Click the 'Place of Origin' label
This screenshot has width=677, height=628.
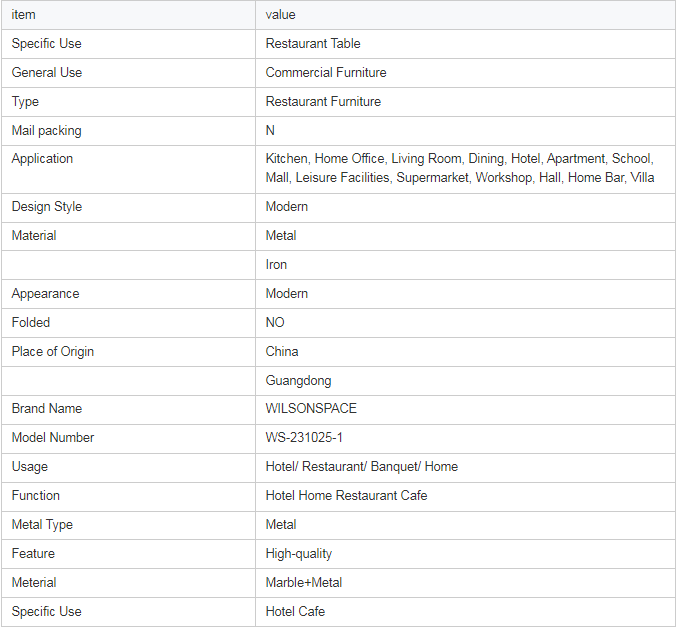pos(53,352)
